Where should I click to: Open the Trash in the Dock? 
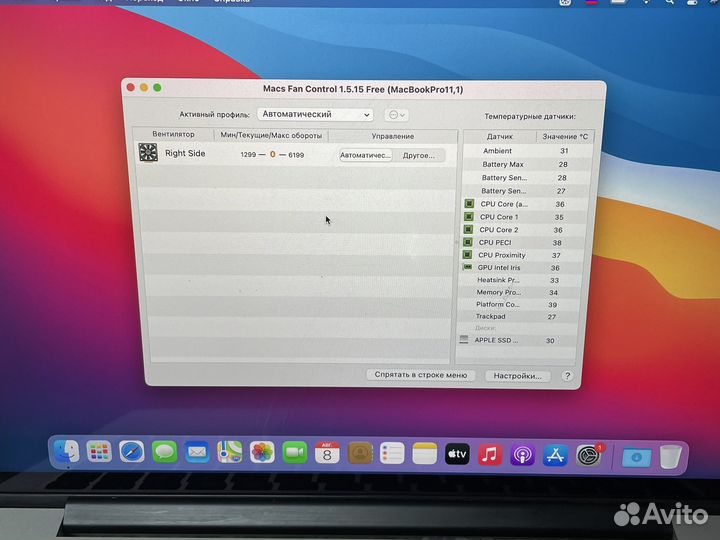coord(670,457)
